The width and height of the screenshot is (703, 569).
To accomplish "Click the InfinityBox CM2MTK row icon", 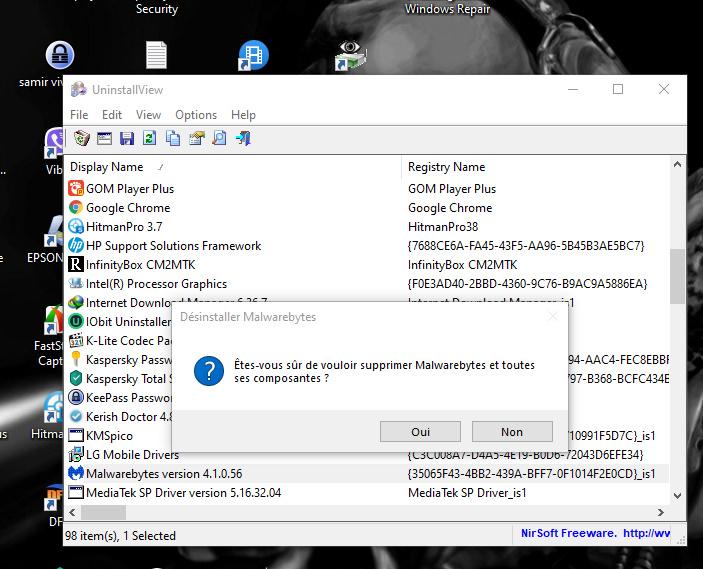I will (76, 264).
